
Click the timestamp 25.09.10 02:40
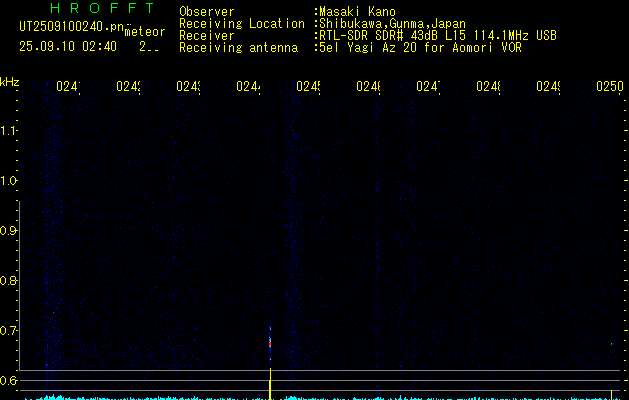pos(68,46)
